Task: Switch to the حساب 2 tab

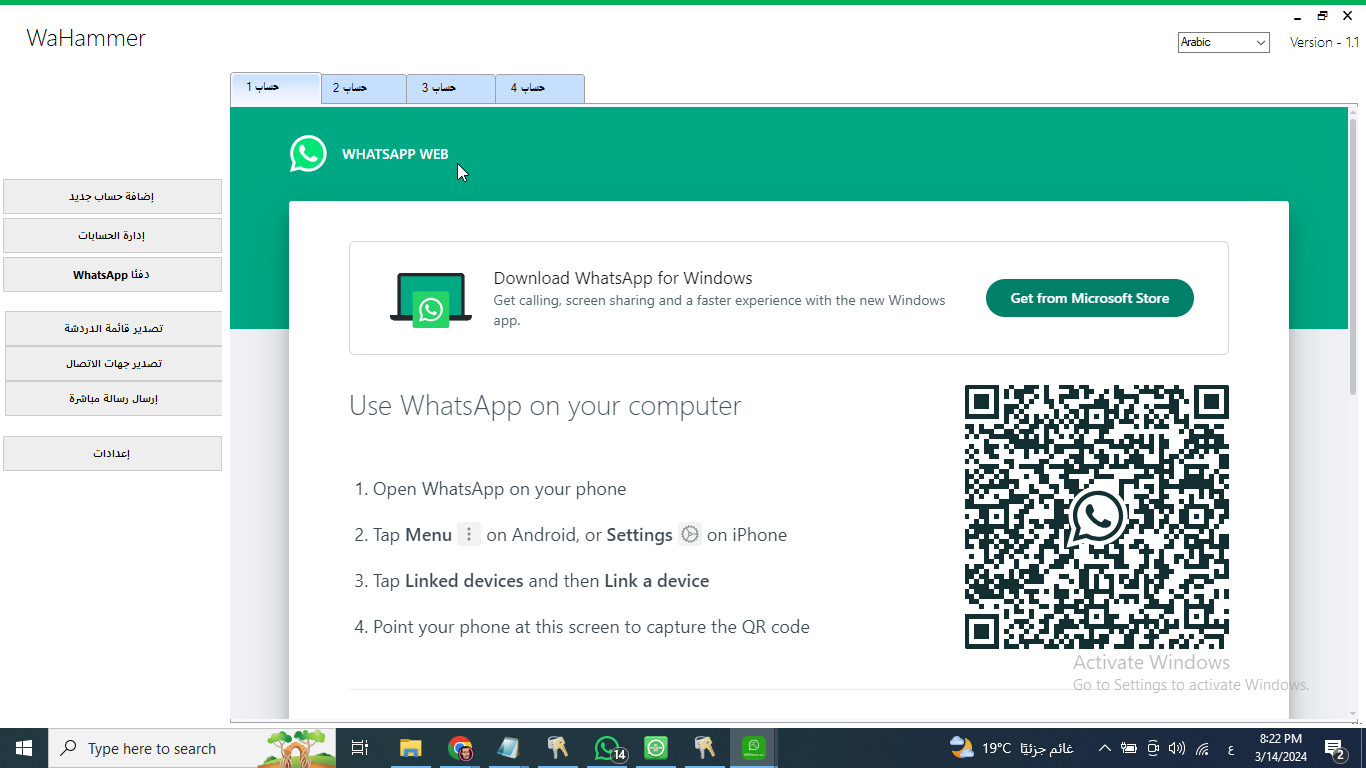Action: click(363, 88)
